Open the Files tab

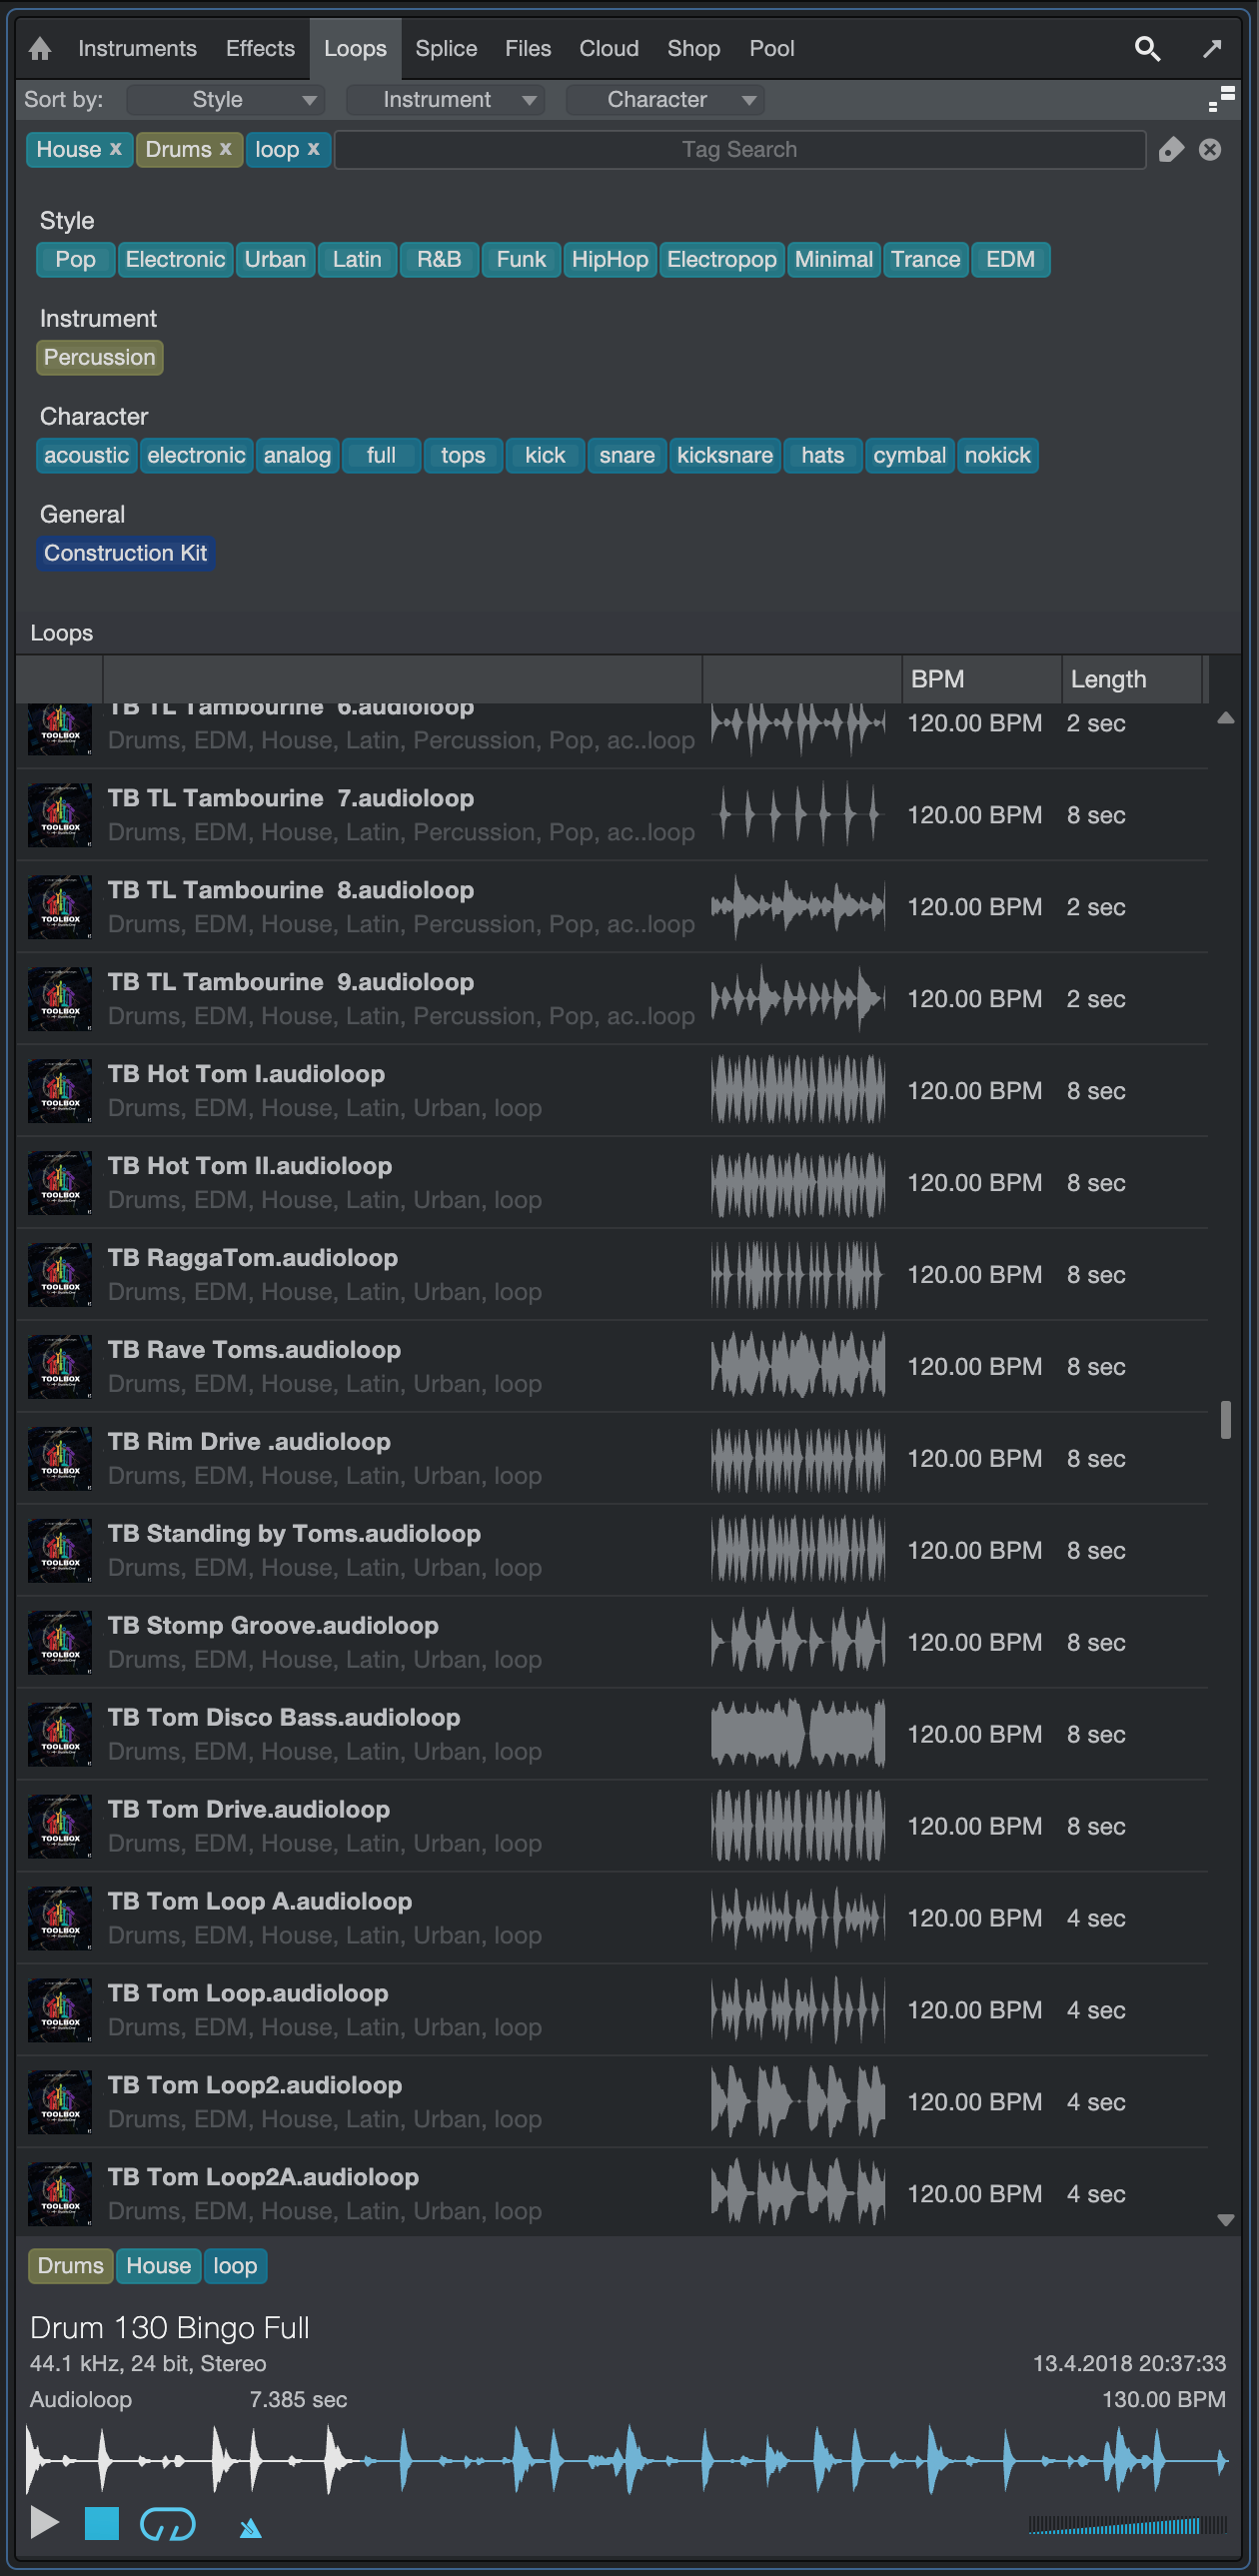click(x=528, y=48)
